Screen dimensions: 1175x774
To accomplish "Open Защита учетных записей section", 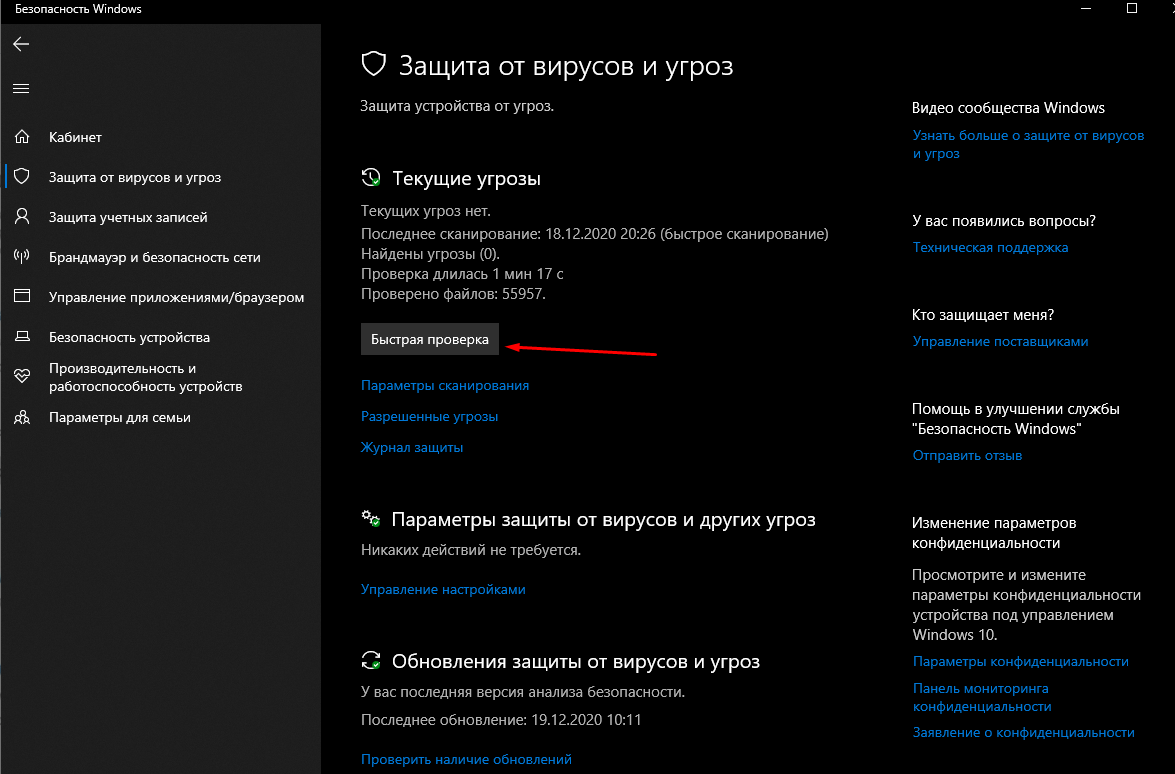I will pyautogui.click(x=128, y=217).
